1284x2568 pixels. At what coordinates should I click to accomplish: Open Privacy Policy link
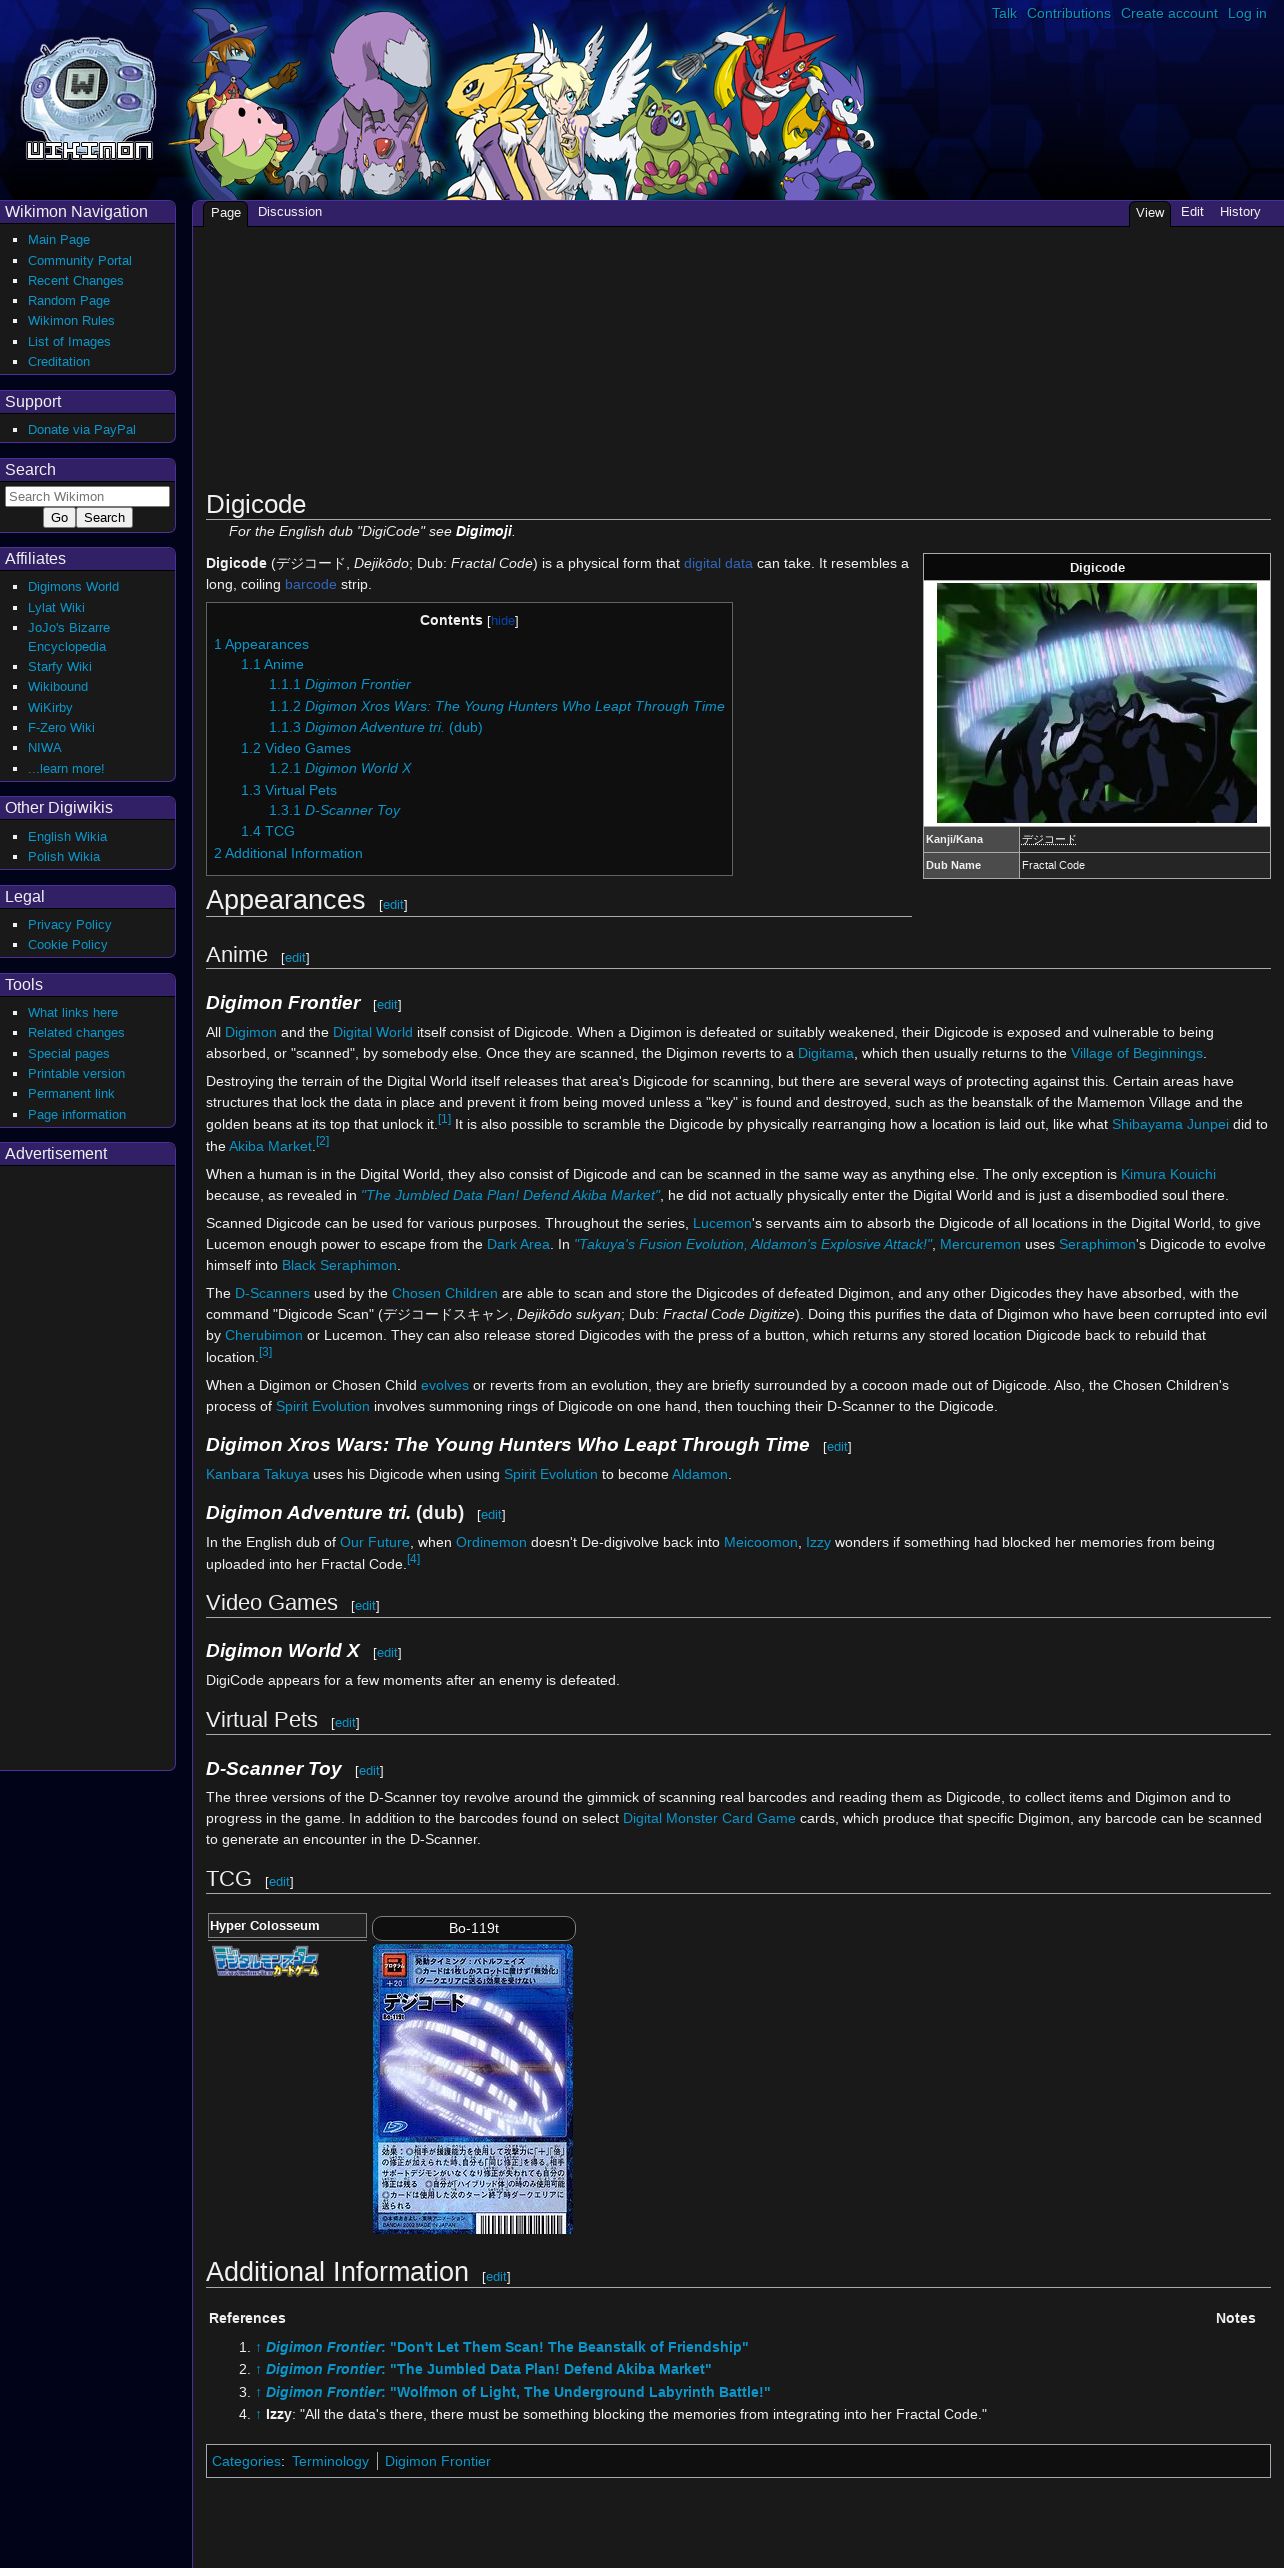tap(70, 925)
